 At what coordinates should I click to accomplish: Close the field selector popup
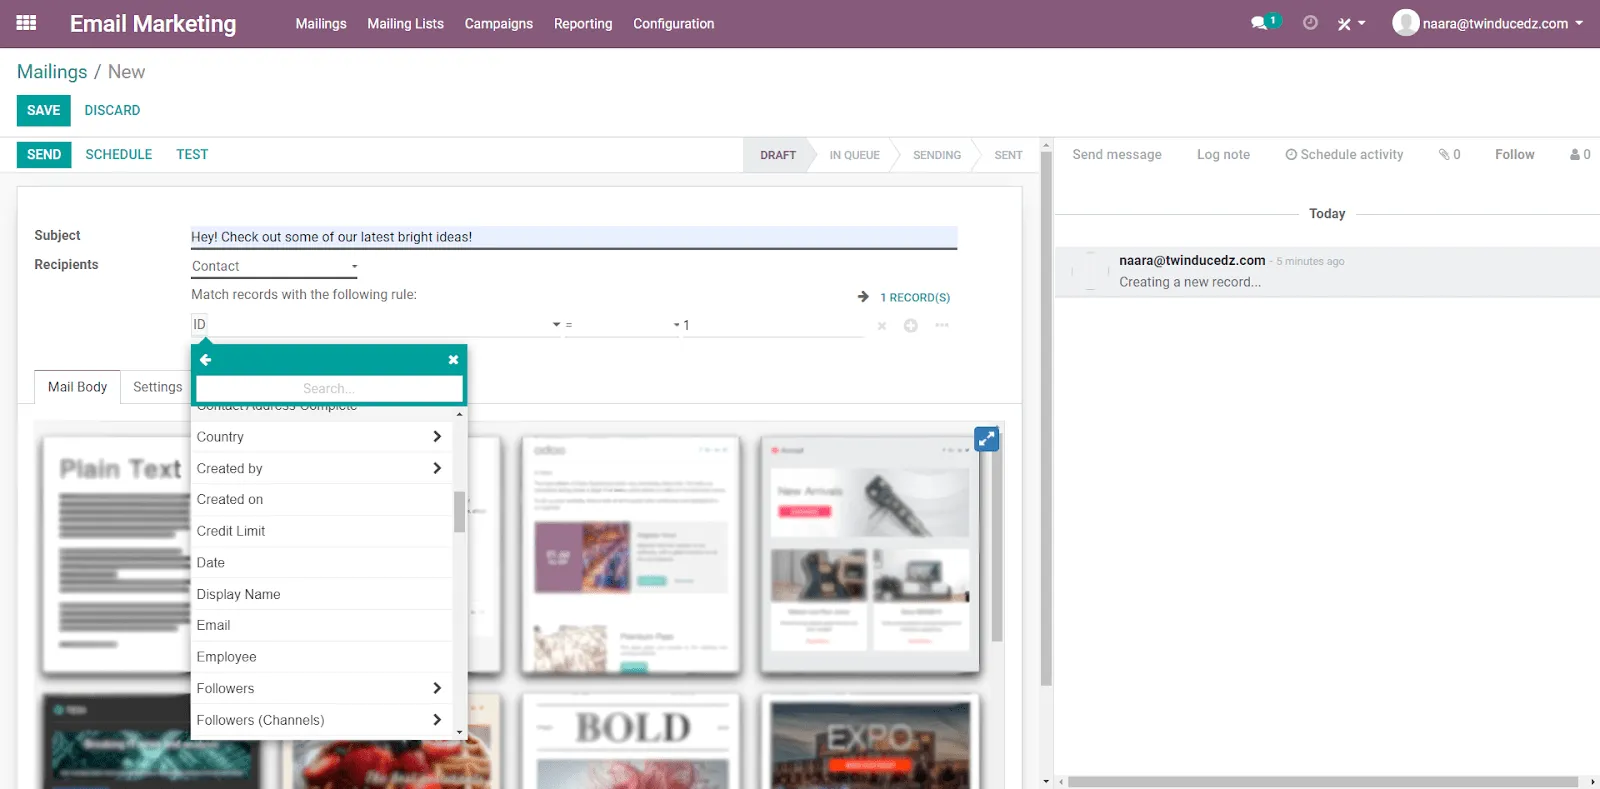(x=453, y=360)
